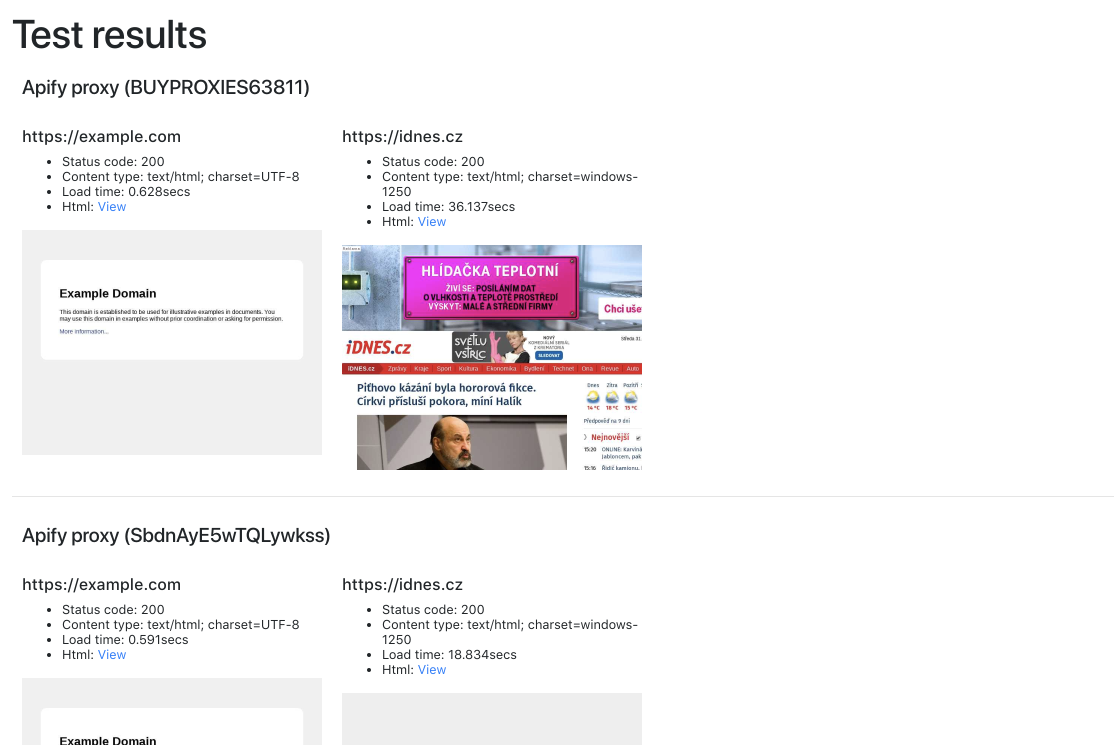This screenshot has height=745, width=1114.
Task: Click the "Load time: 0.591secs" line
Action: click(x=125, y=640)
